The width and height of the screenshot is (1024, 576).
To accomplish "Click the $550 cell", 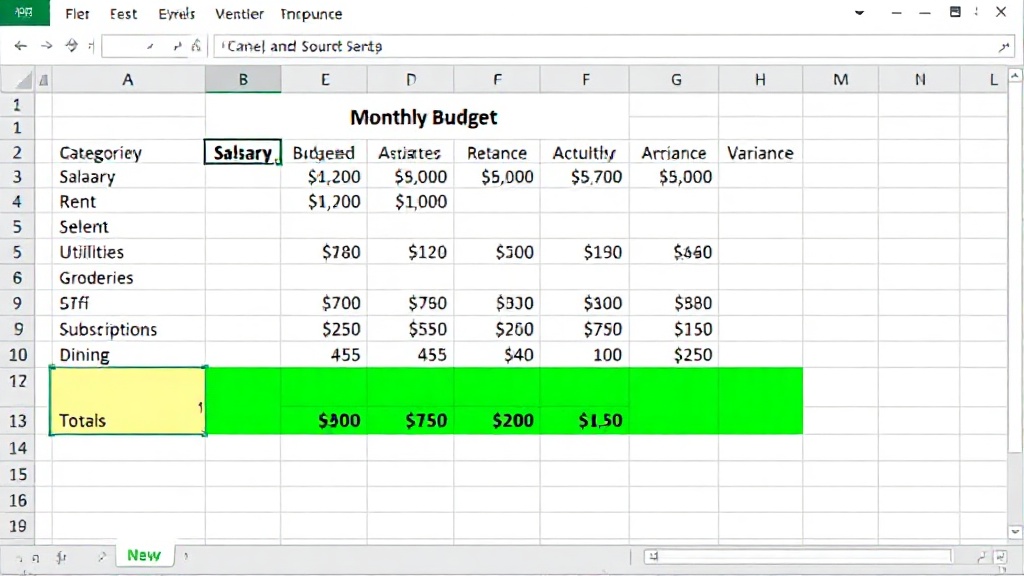I will (411, 329).
